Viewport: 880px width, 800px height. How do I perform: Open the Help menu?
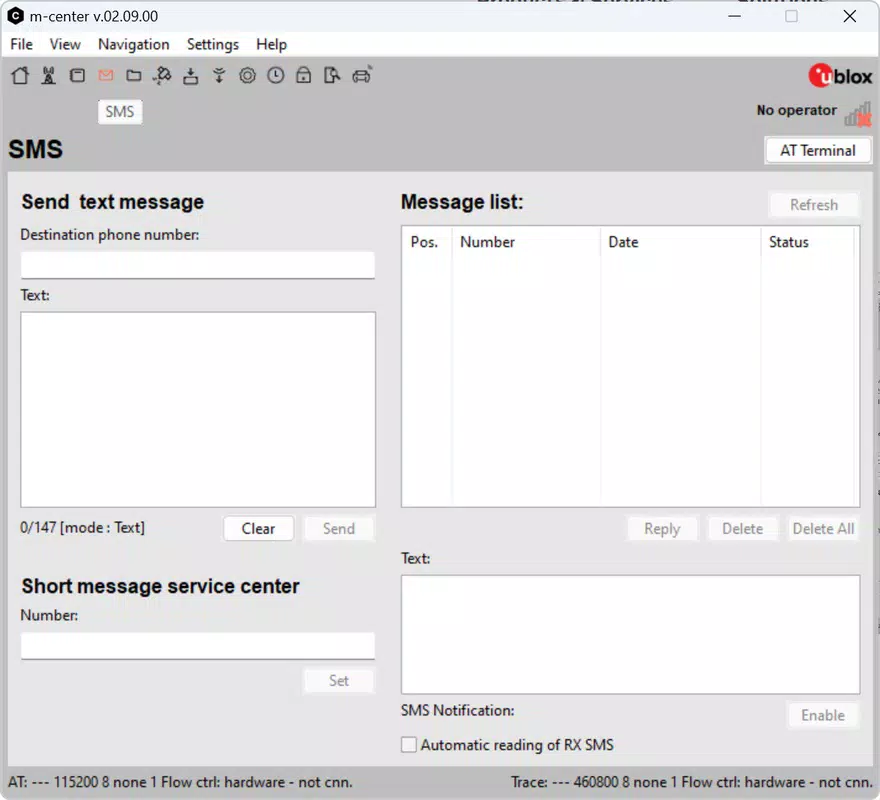(272, 44)
